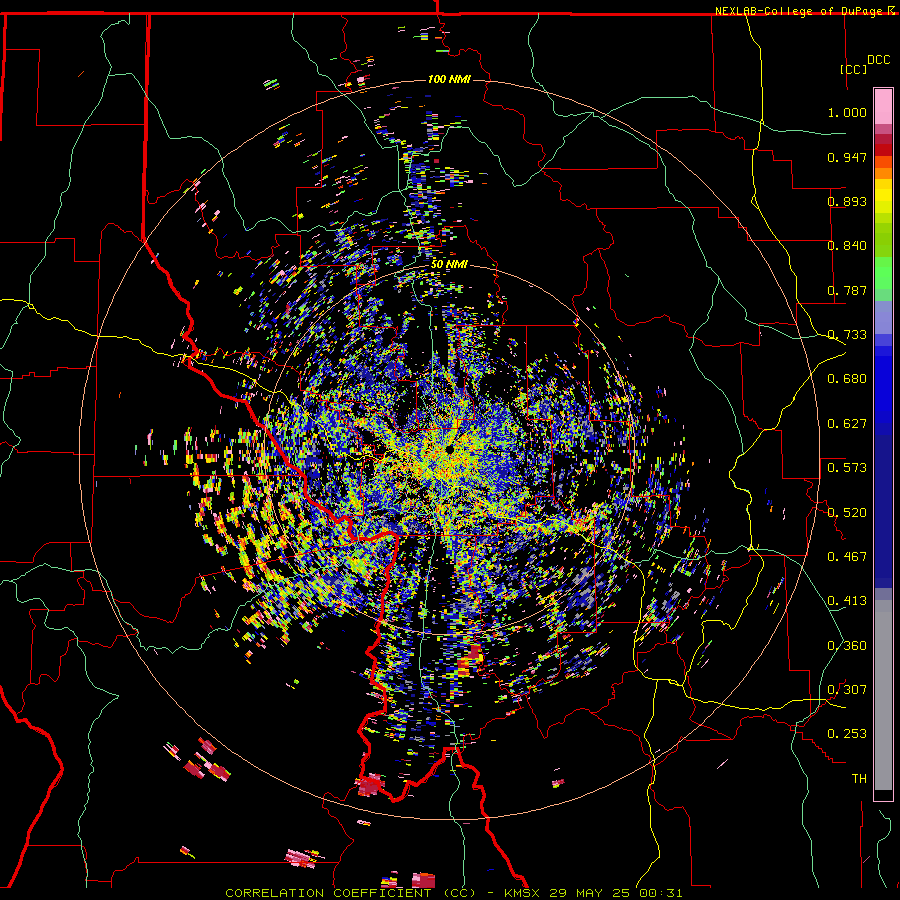Viewport: 900px width, 900px height.
Task: Click the 50 NMI range ring label
Action: (x=449, y=264)
